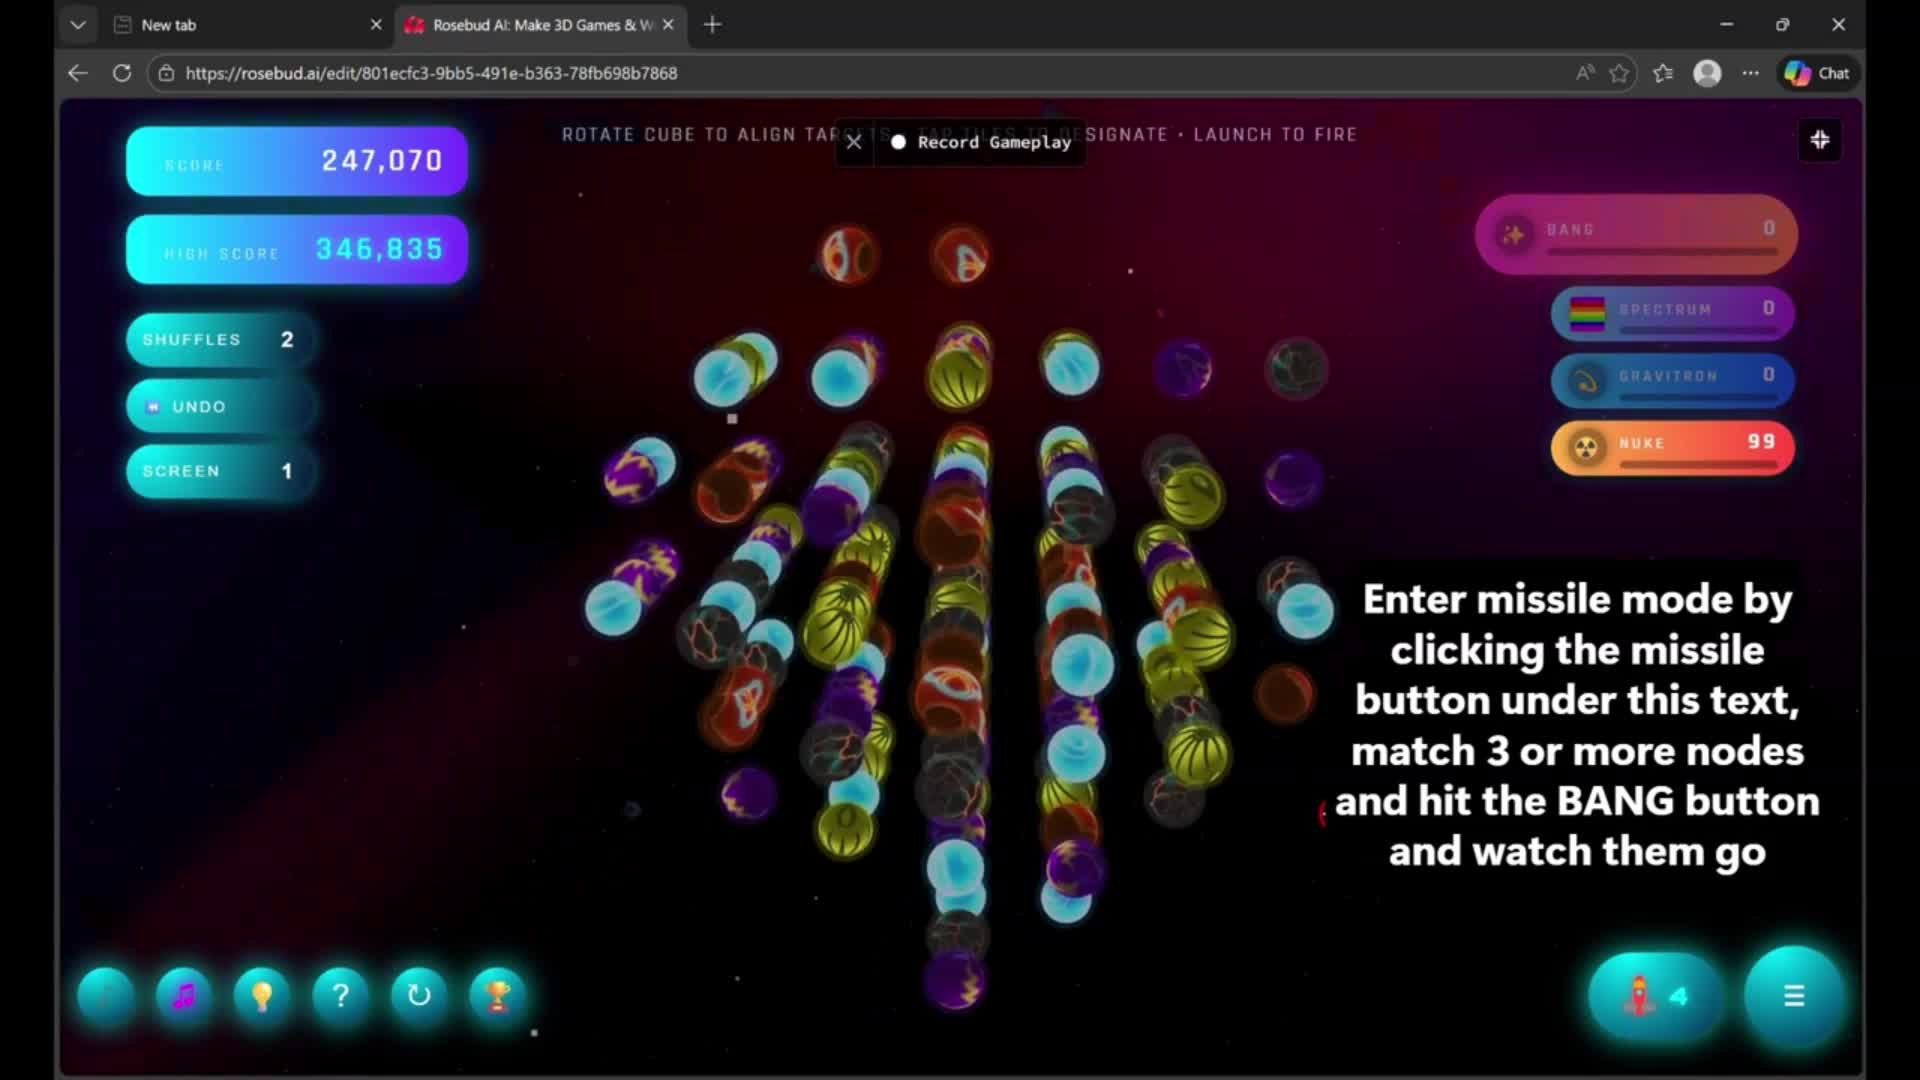Activate the NUKE power-up
Viewport: 1920px width, 1080px height.
[1672, 447]
